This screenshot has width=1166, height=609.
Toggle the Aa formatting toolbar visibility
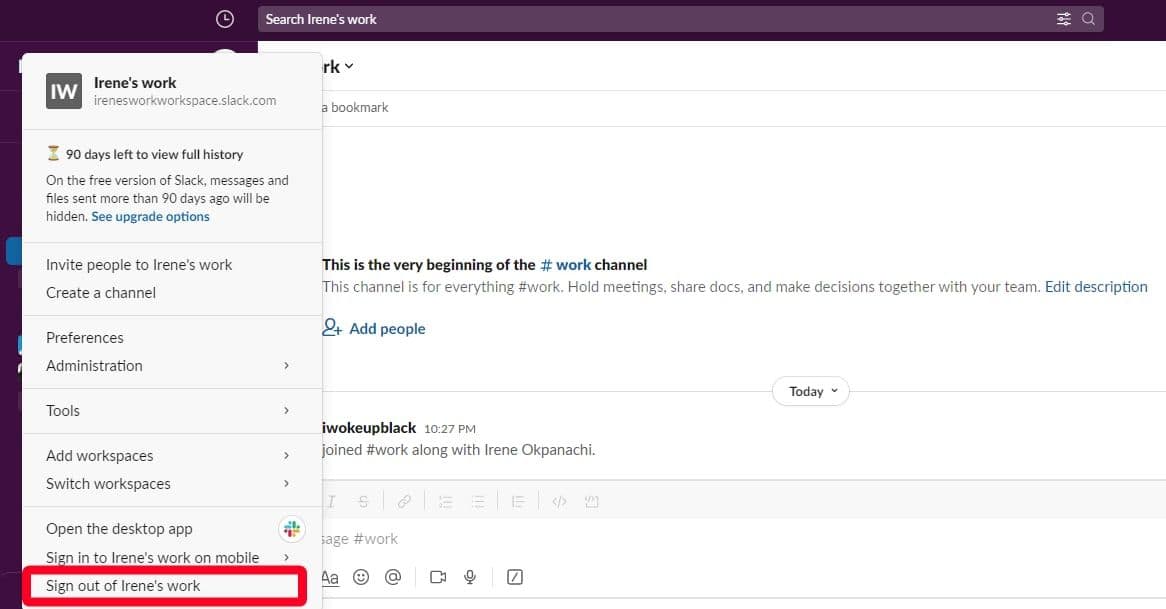[329, 577]
